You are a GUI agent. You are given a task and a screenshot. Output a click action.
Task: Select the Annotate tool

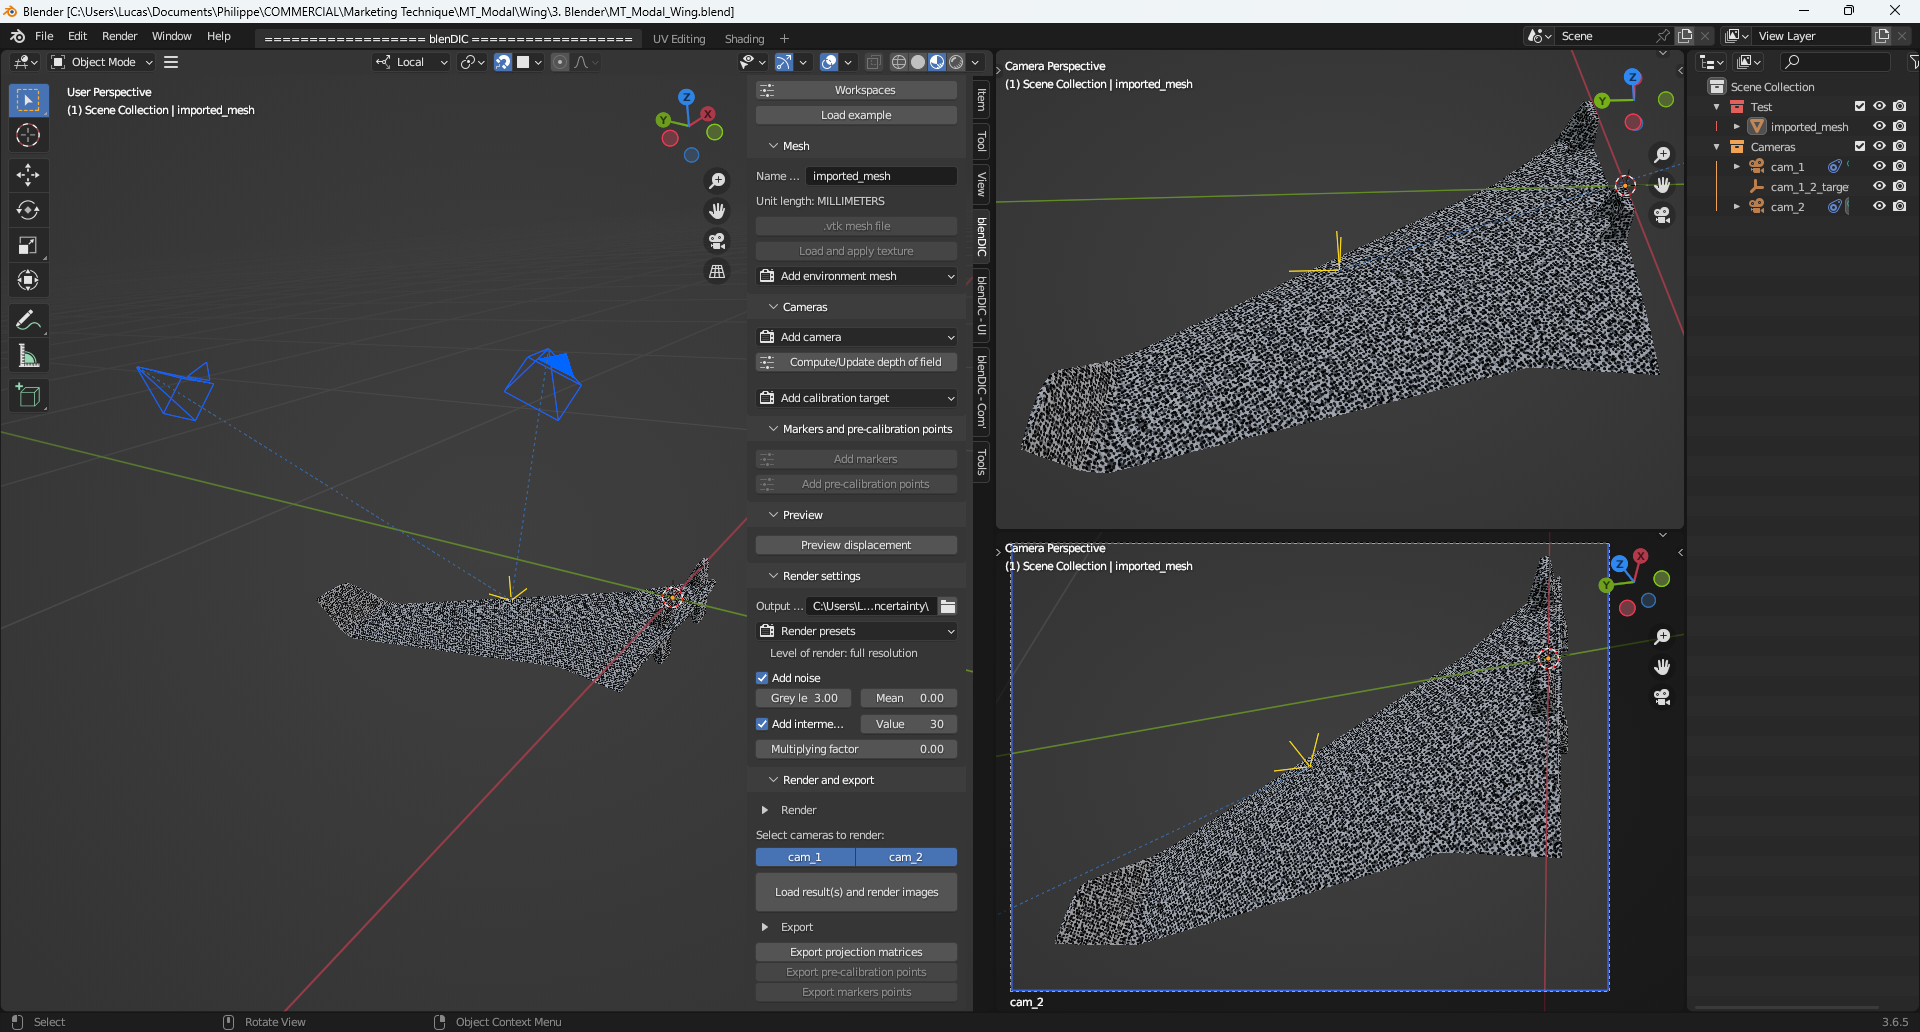pos(28,321)
